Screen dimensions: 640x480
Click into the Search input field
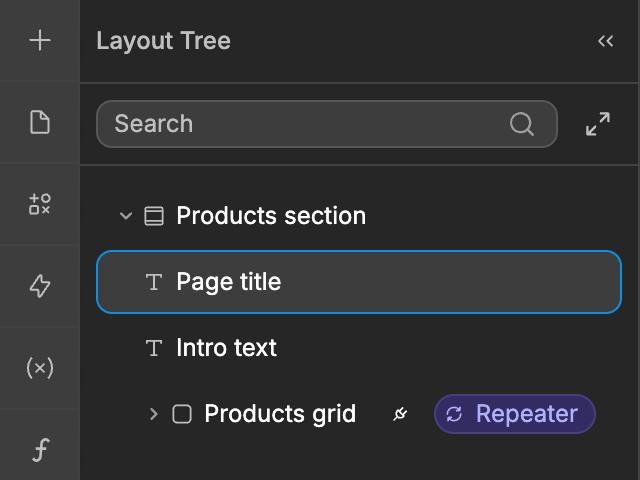[x=327, y=124]
